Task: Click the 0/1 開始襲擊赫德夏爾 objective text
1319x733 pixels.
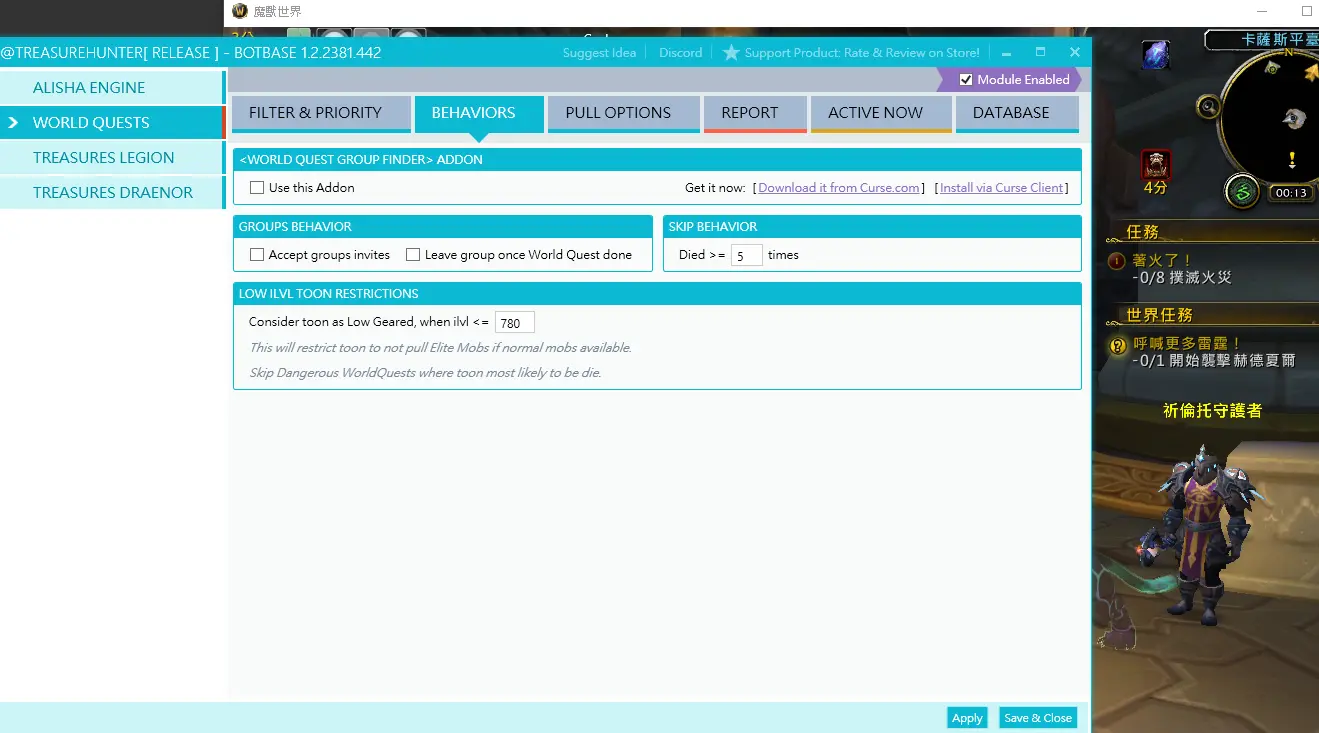Action: (x=1214, y=361)
